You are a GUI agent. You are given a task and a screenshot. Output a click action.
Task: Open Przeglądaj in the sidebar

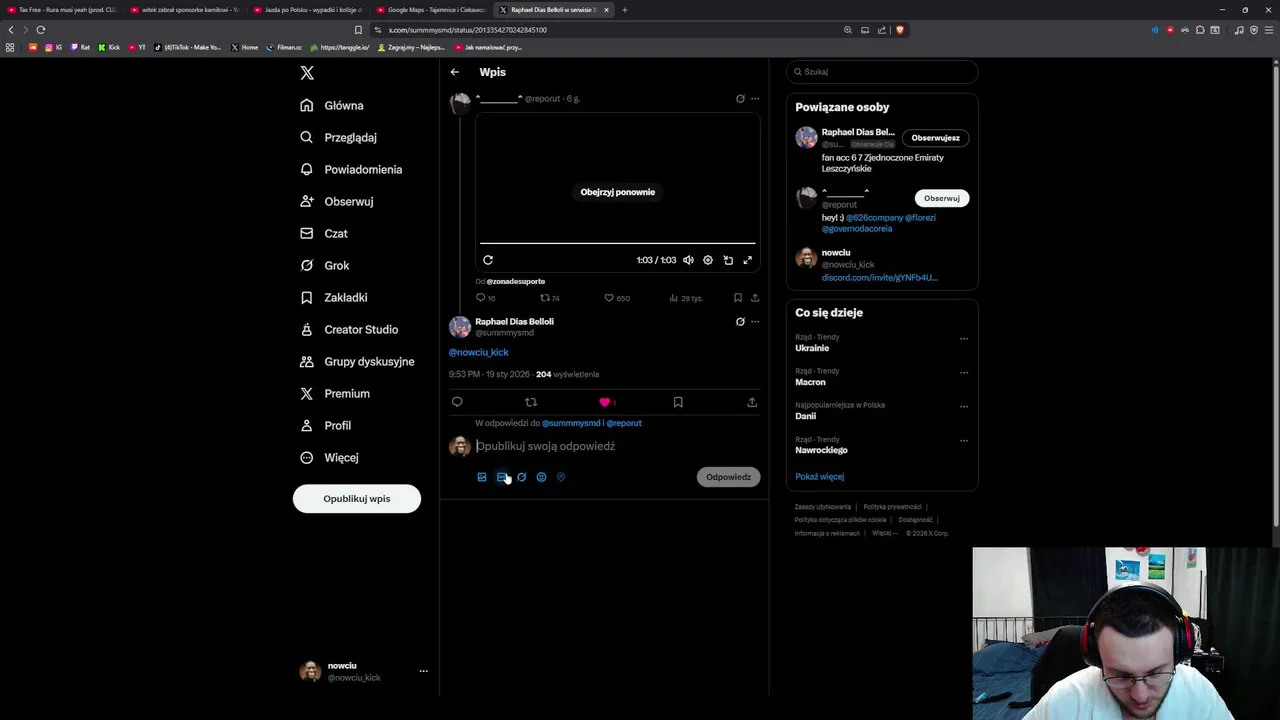click(338, 137)
